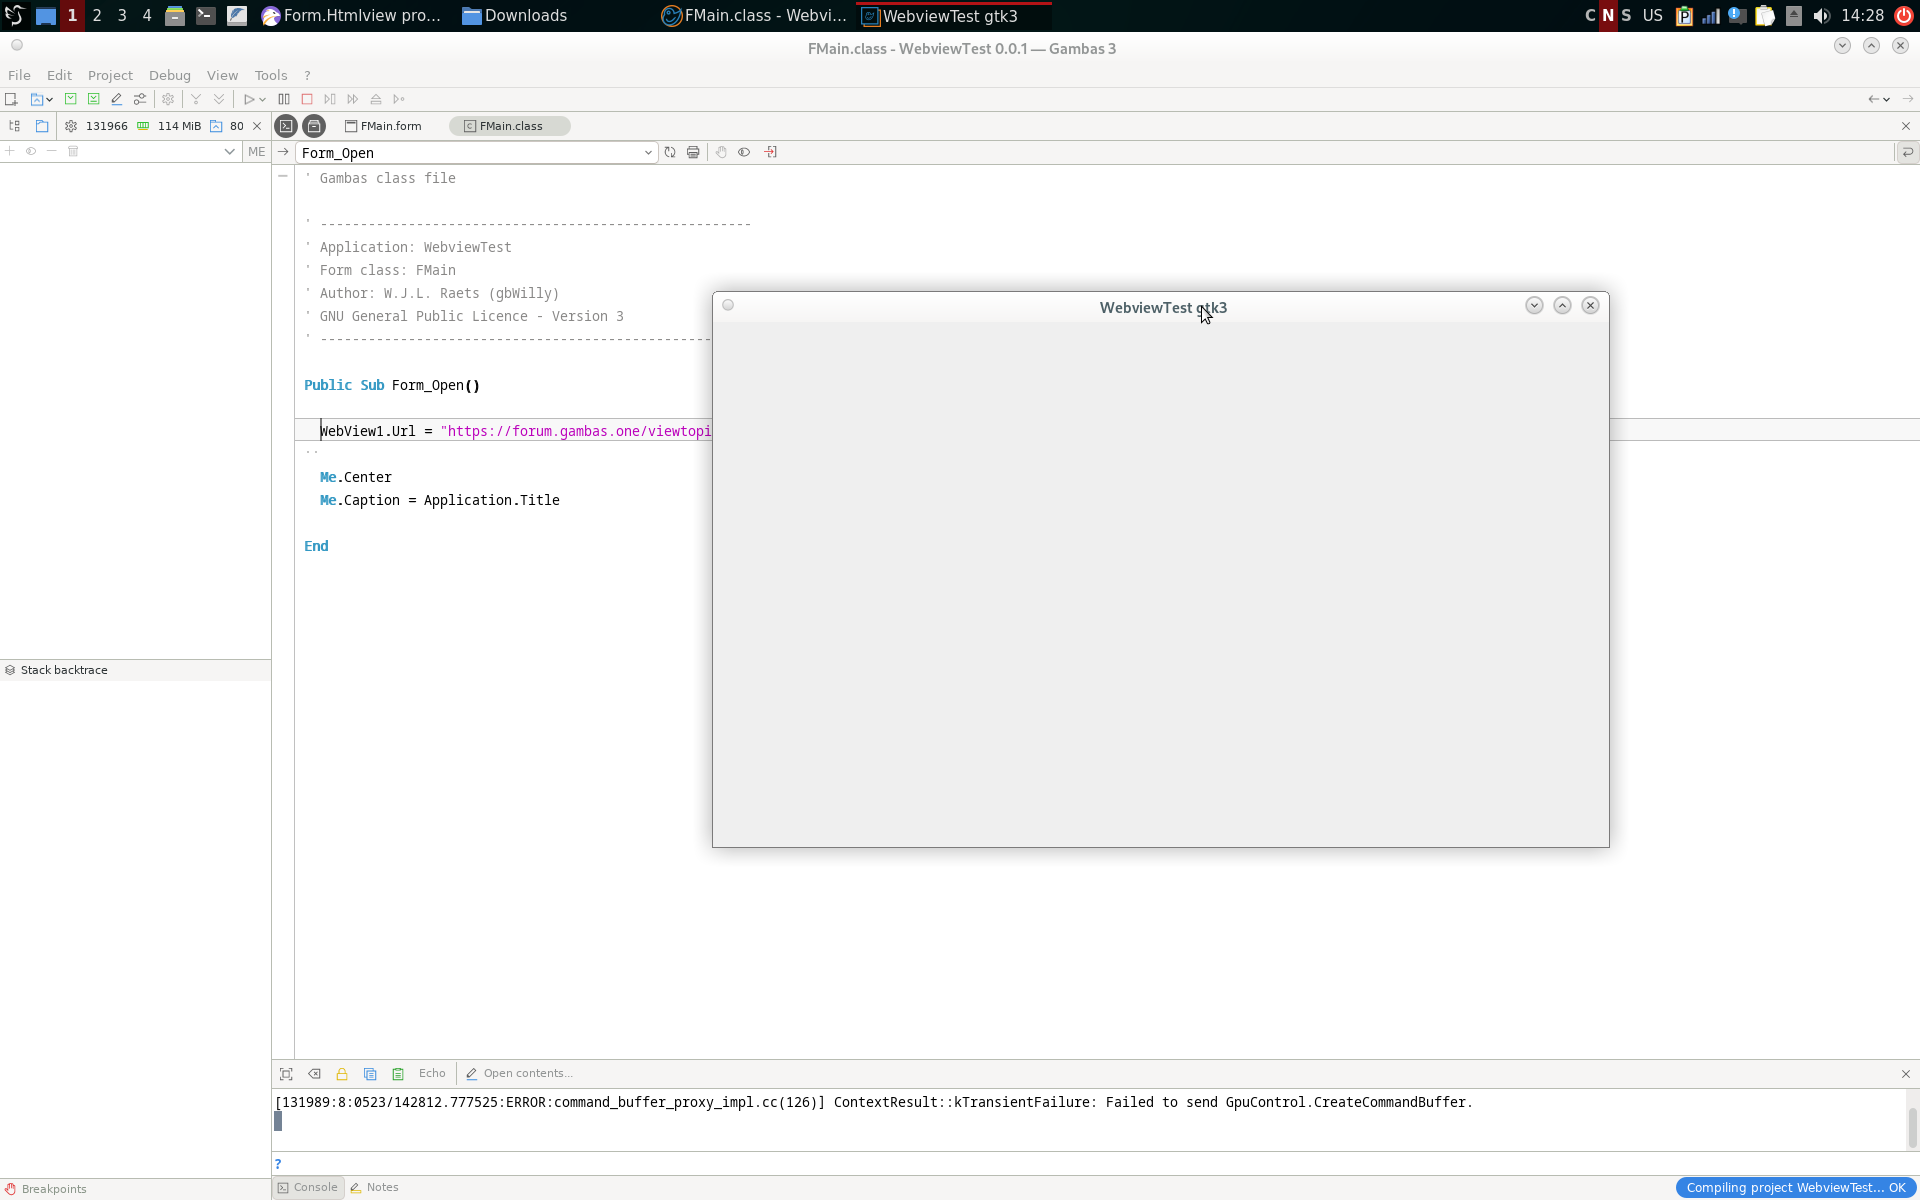This screenshot has height=1200, width=1920.
Task: Click Open contents... button
Action: pyautogui.click(x=520, y=1073)
